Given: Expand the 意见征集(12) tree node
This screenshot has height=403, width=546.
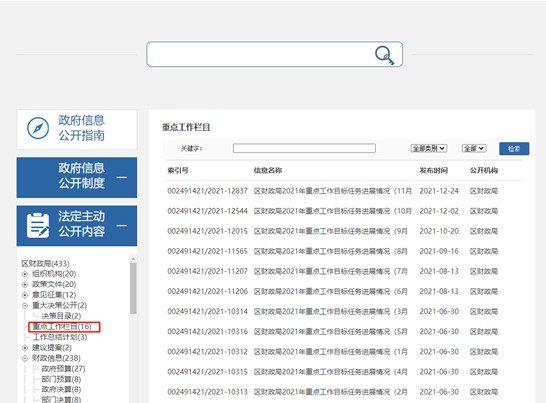Looking at the screenshot, I should [x=25, y=295].
